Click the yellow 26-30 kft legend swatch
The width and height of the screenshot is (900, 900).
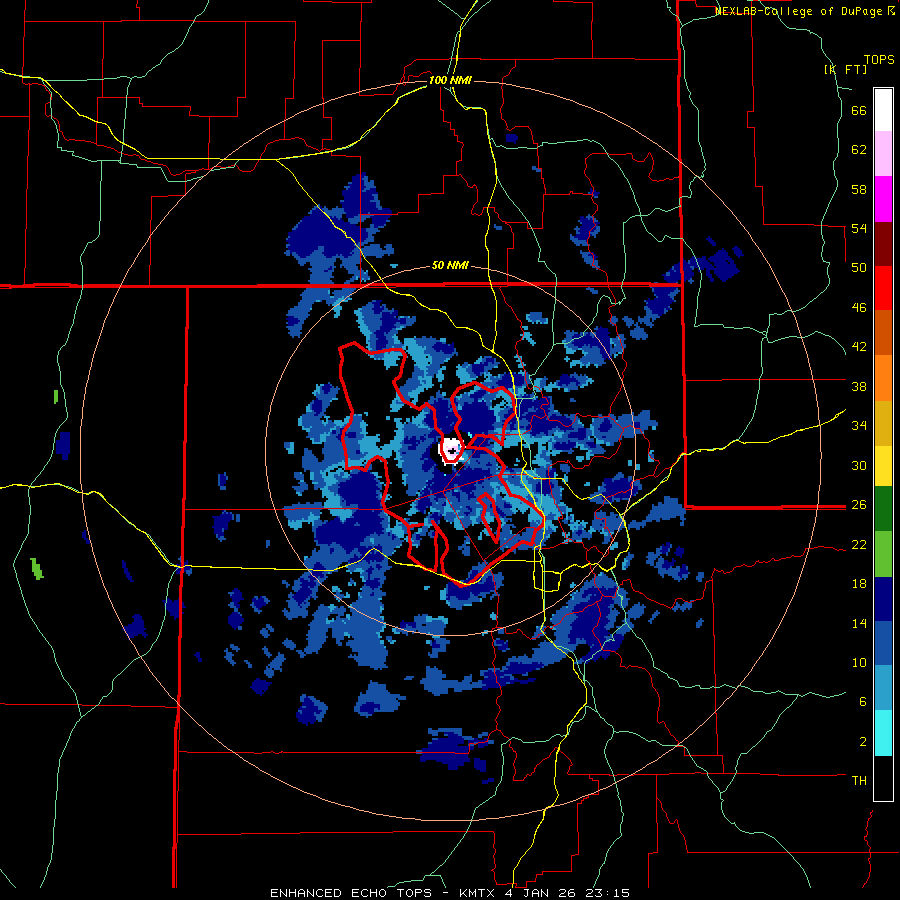(883, 466)
